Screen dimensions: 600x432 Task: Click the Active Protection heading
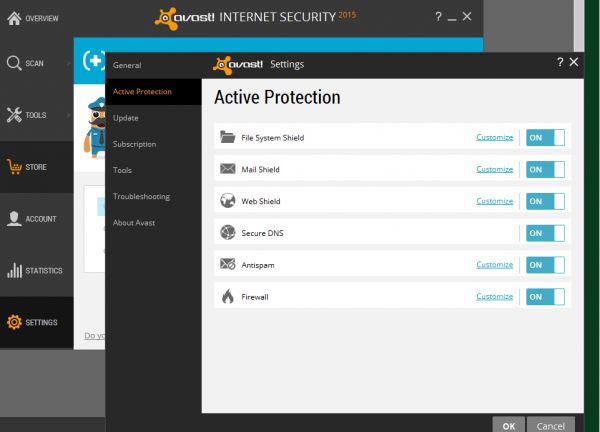(x=277, y=97)
